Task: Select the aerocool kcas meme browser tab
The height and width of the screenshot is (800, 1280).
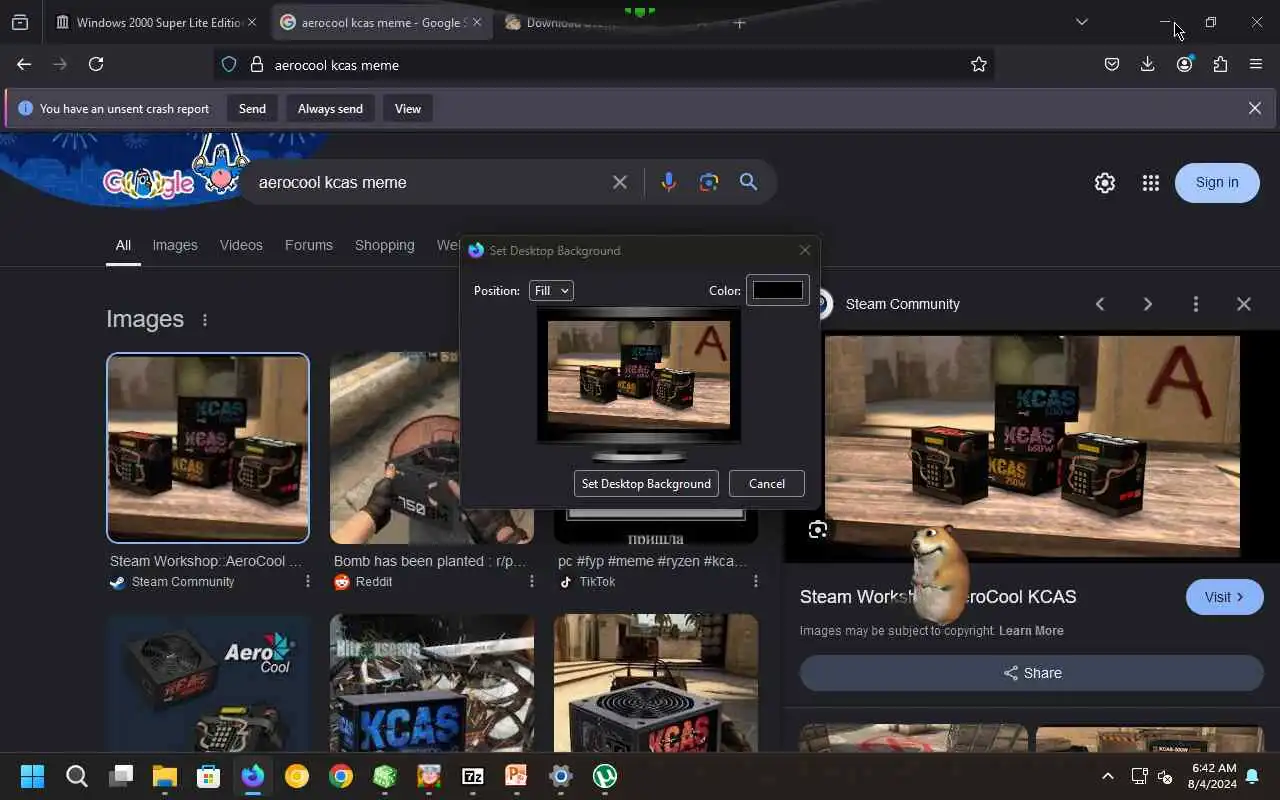Action: [x=381, y=22]
